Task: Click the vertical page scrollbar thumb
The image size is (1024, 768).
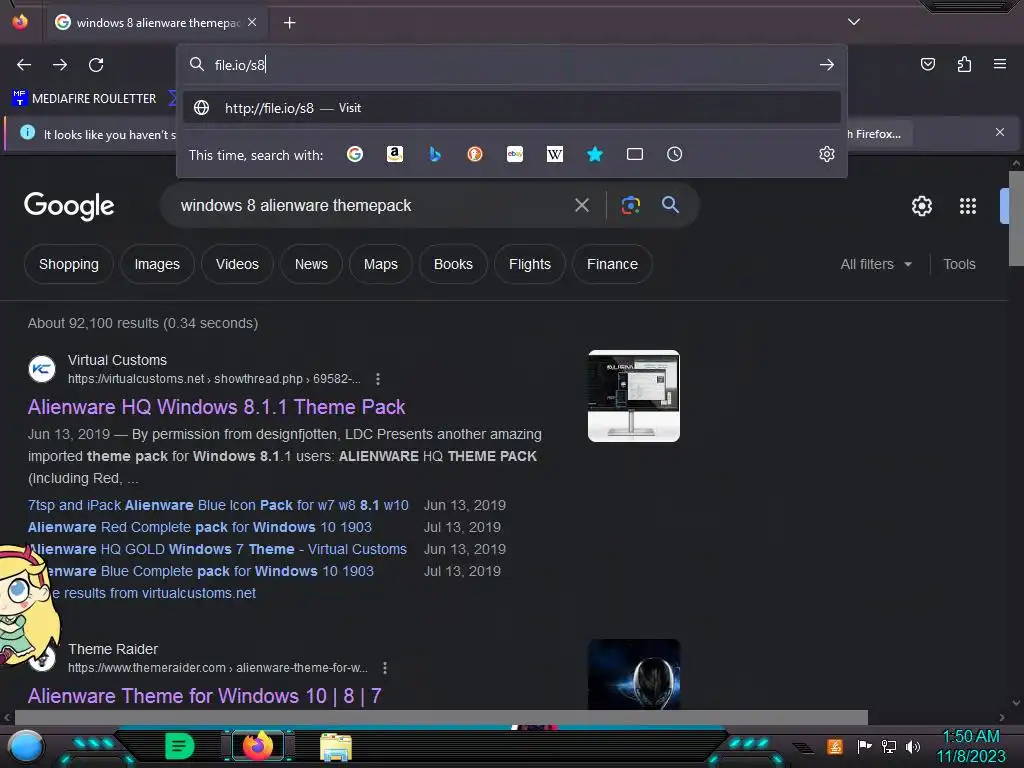Action: (x=1016, y=218)
